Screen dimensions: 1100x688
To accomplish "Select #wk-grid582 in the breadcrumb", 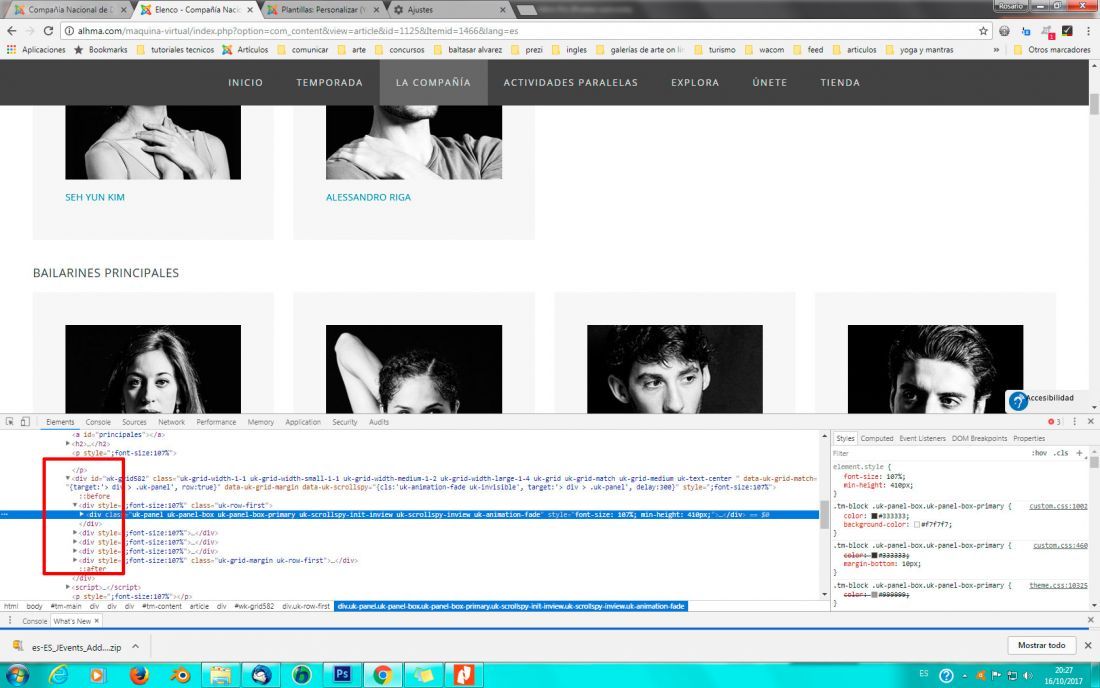I will coord(254,606).
